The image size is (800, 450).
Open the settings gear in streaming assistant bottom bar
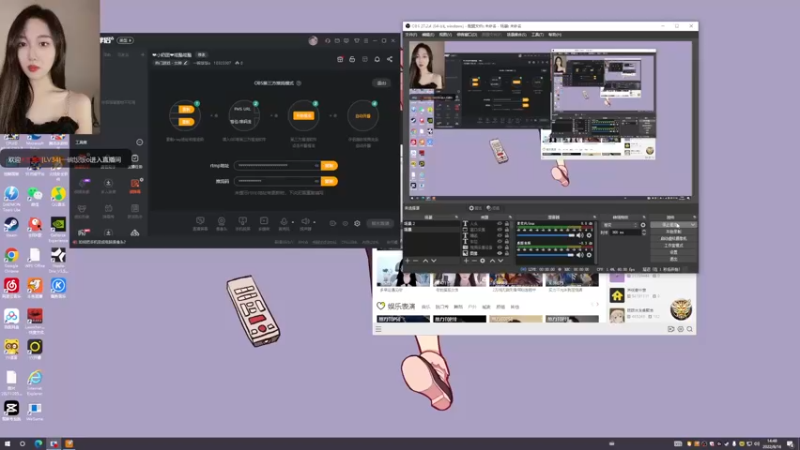[357, 223]
